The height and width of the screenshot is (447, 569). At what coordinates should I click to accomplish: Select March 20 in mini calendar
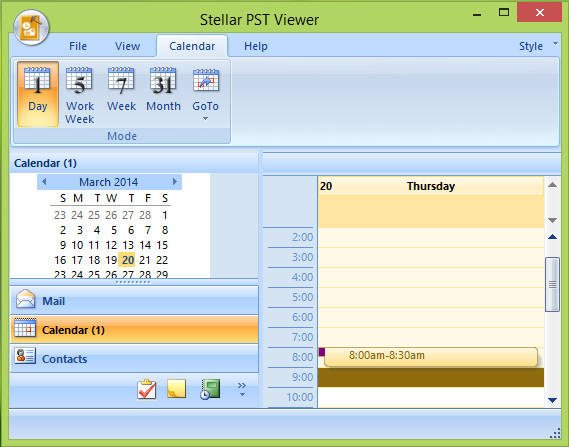click(128, 260)
